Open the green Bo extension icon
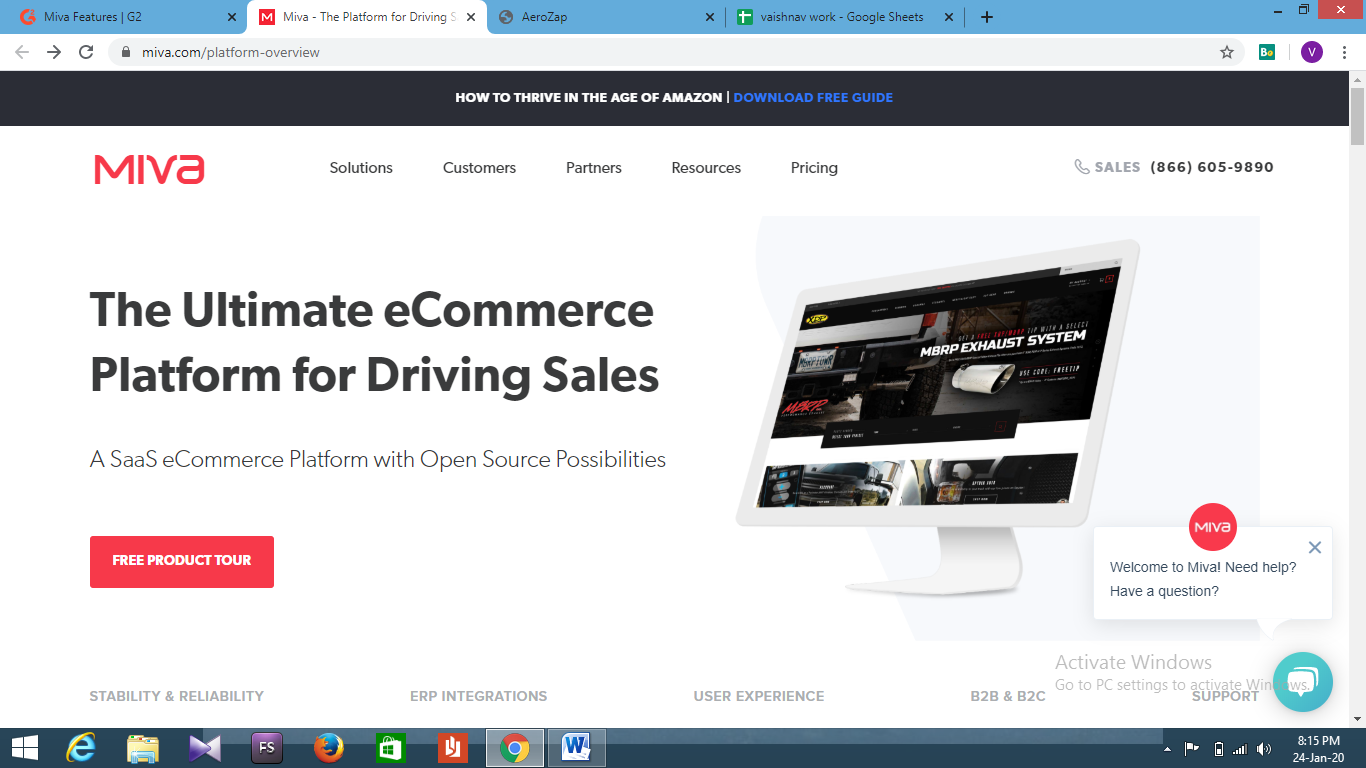Screen dimensions: 1366x768 click(x=1267, y=52)
